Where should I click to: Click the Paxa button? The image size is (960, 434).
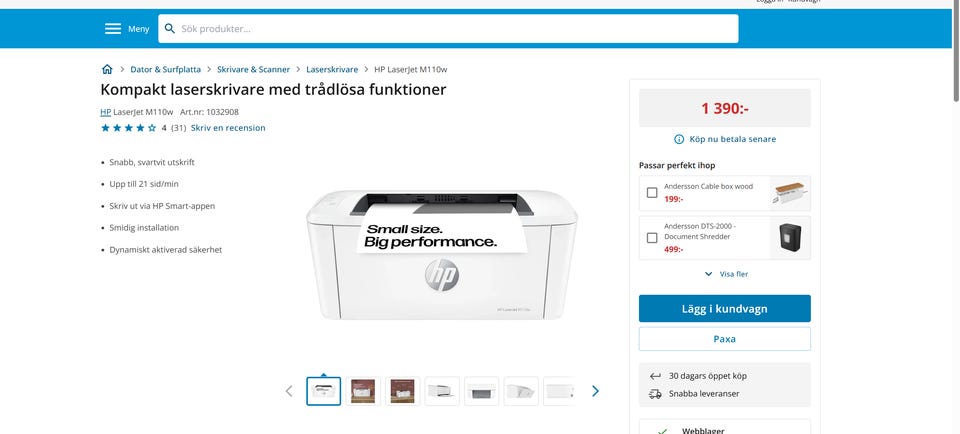click(x=724, y=339)
